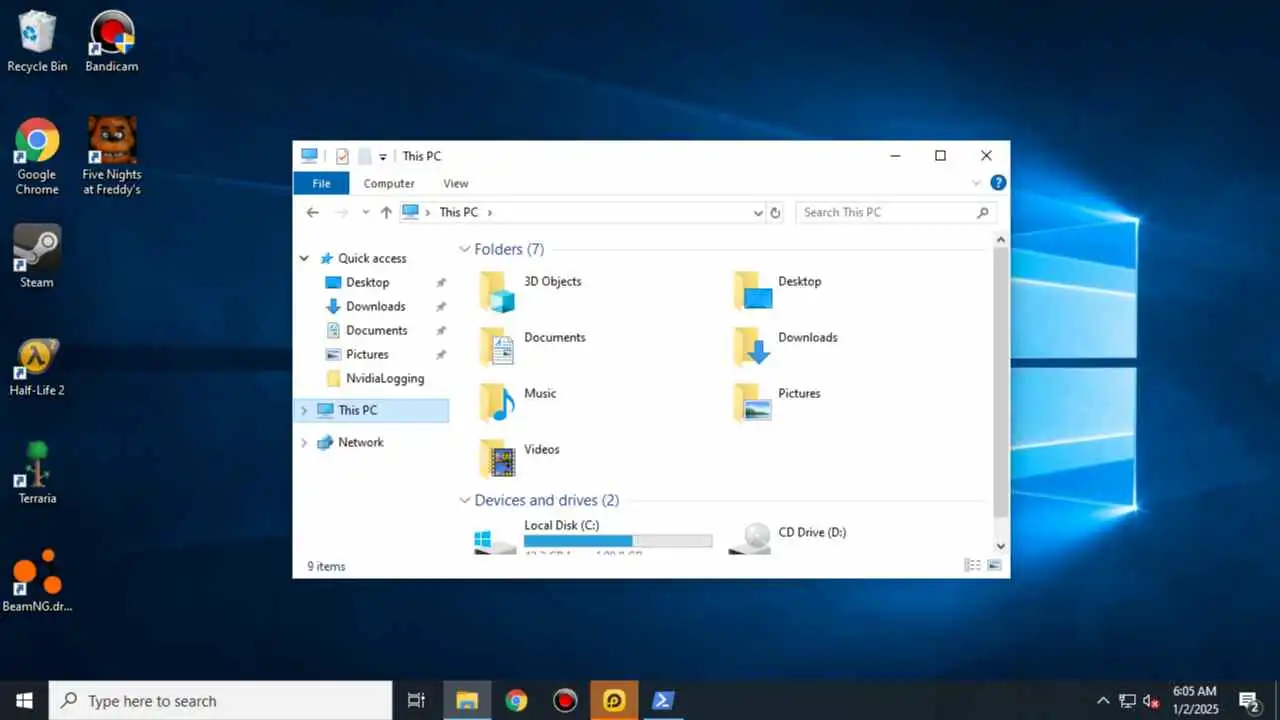Open Windows PowerShell from taskbar
1280x720 pixels.
pos(663,701)
